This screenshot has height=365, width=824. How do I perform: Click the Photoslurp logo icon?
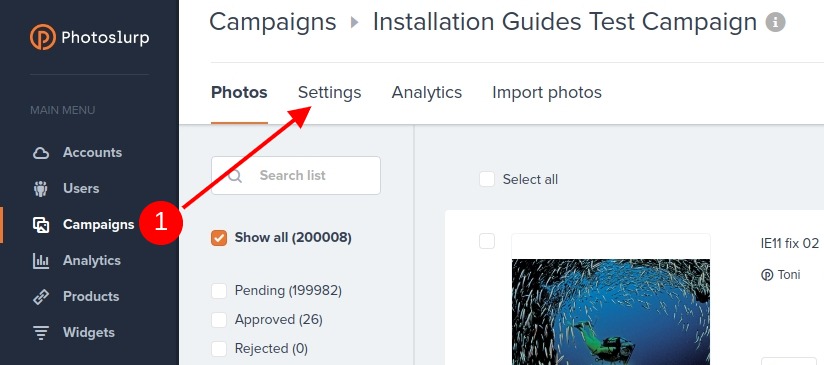click(43, 37)
